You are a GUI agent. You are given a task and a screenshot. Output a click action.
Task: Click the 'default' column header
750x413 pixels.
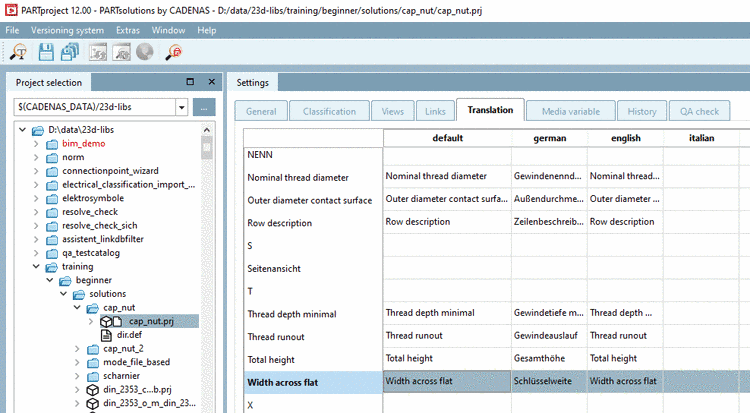[x=448, y=138]
